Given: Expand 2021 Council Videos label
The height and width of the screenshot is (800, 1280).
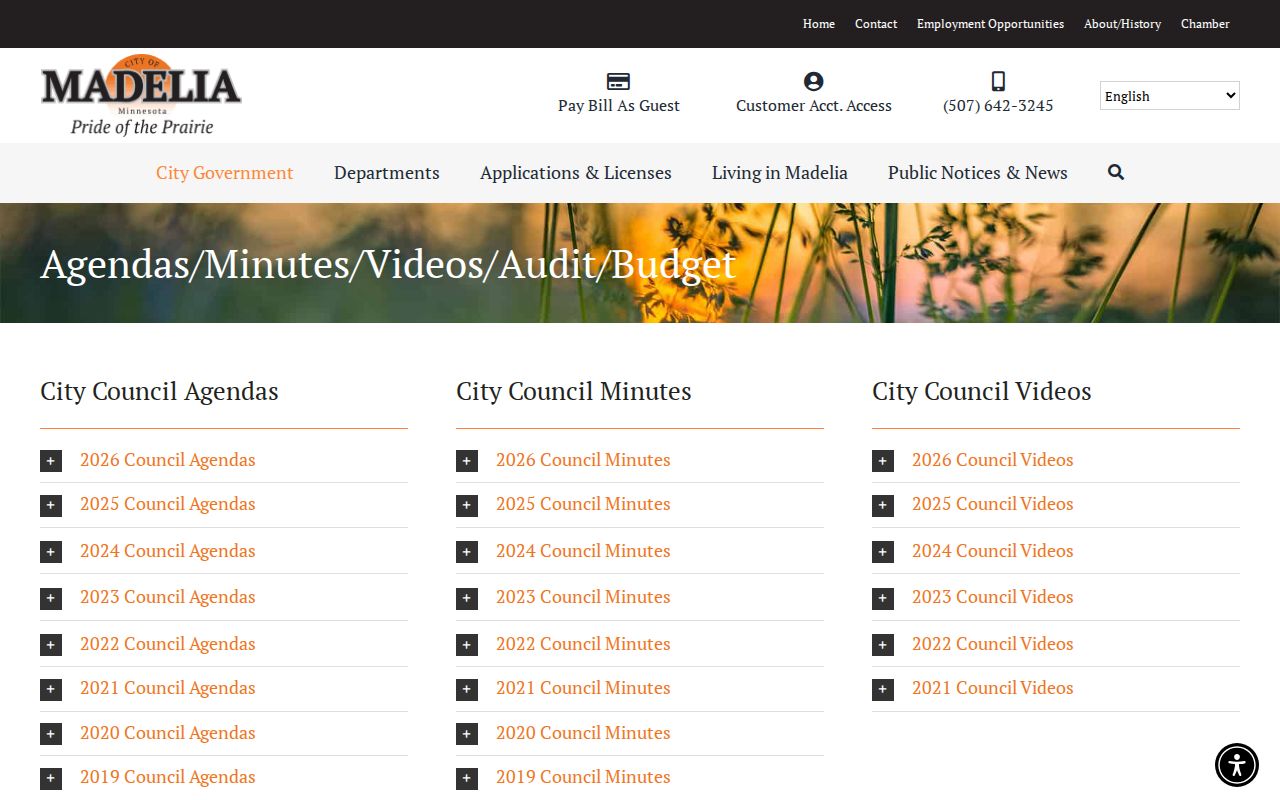Looking at the screenshot, I should (x=992, y=688).
